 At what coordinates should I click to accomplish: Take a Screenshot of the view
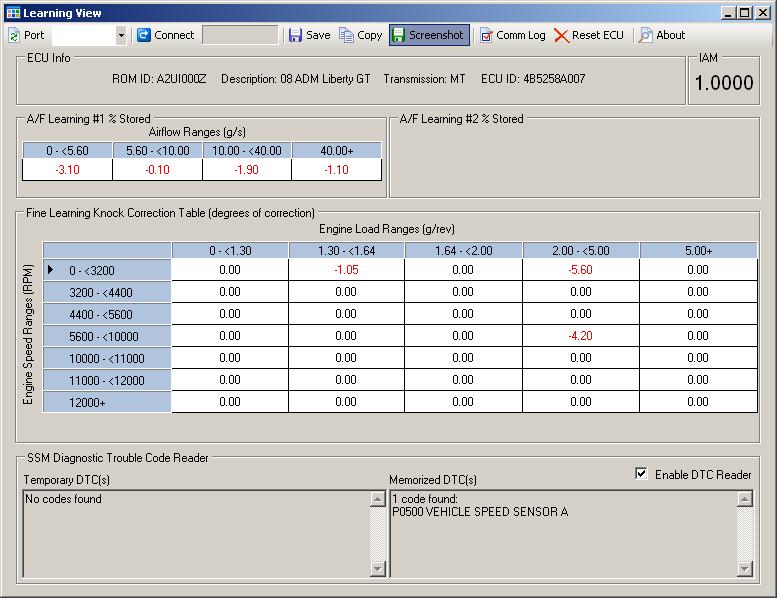pyautogui.click(x=429, y=35)
